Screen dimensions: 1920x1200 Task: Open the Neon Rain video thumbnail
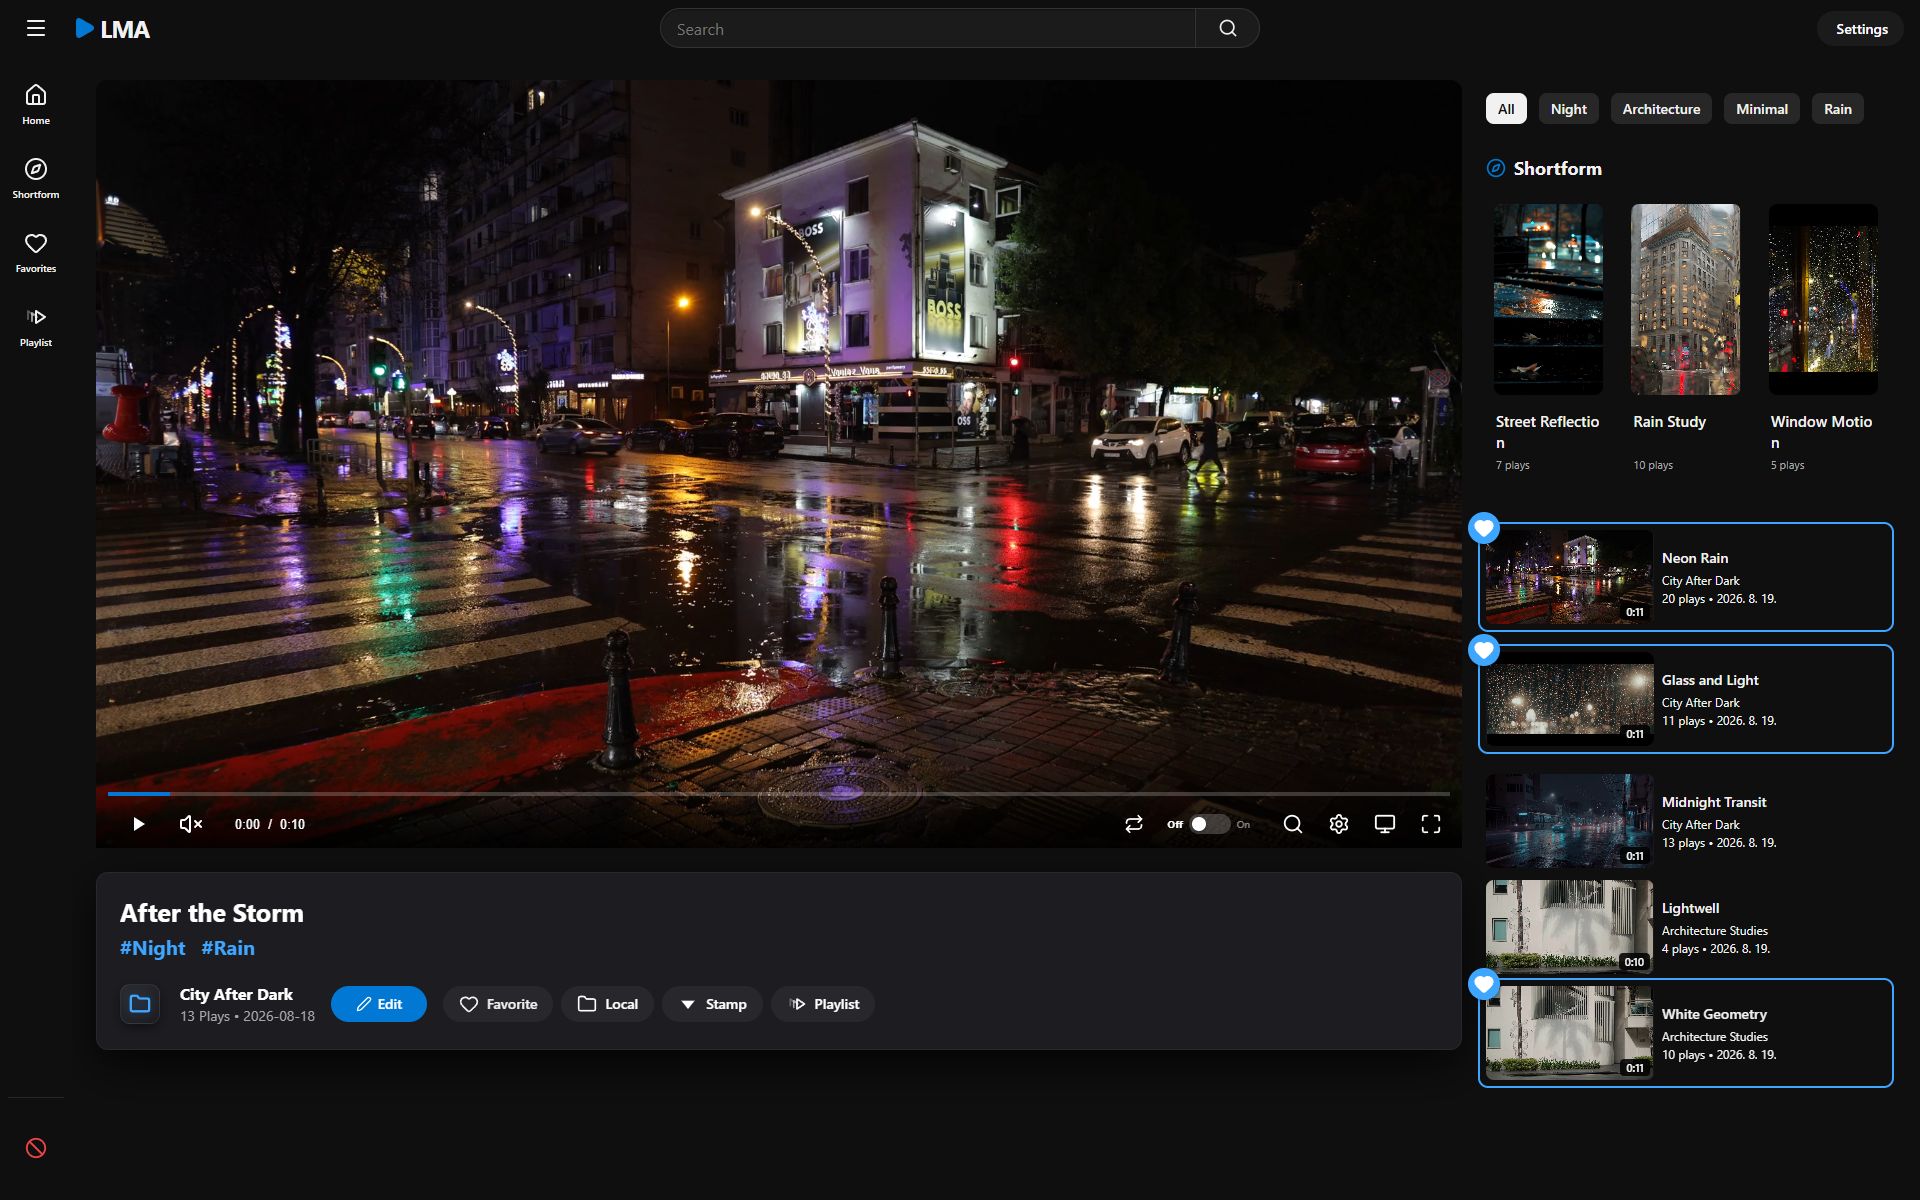tap(1569, 577)
